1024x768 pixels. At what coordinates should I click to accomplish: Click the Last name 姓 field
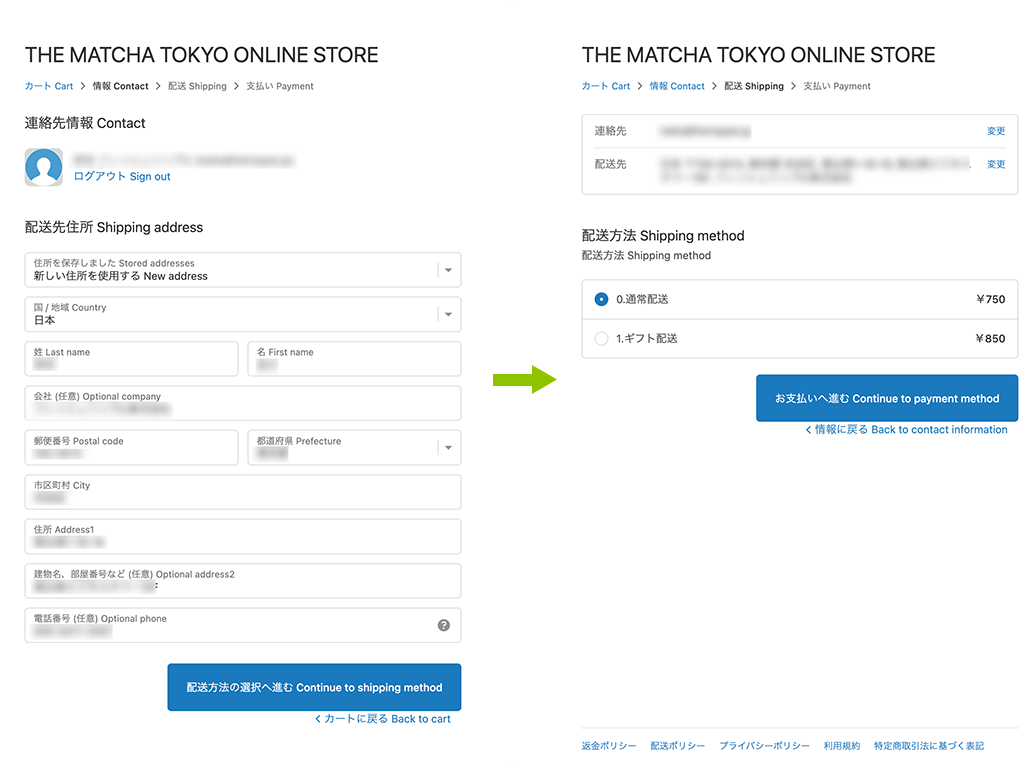(x=131, y=359)
